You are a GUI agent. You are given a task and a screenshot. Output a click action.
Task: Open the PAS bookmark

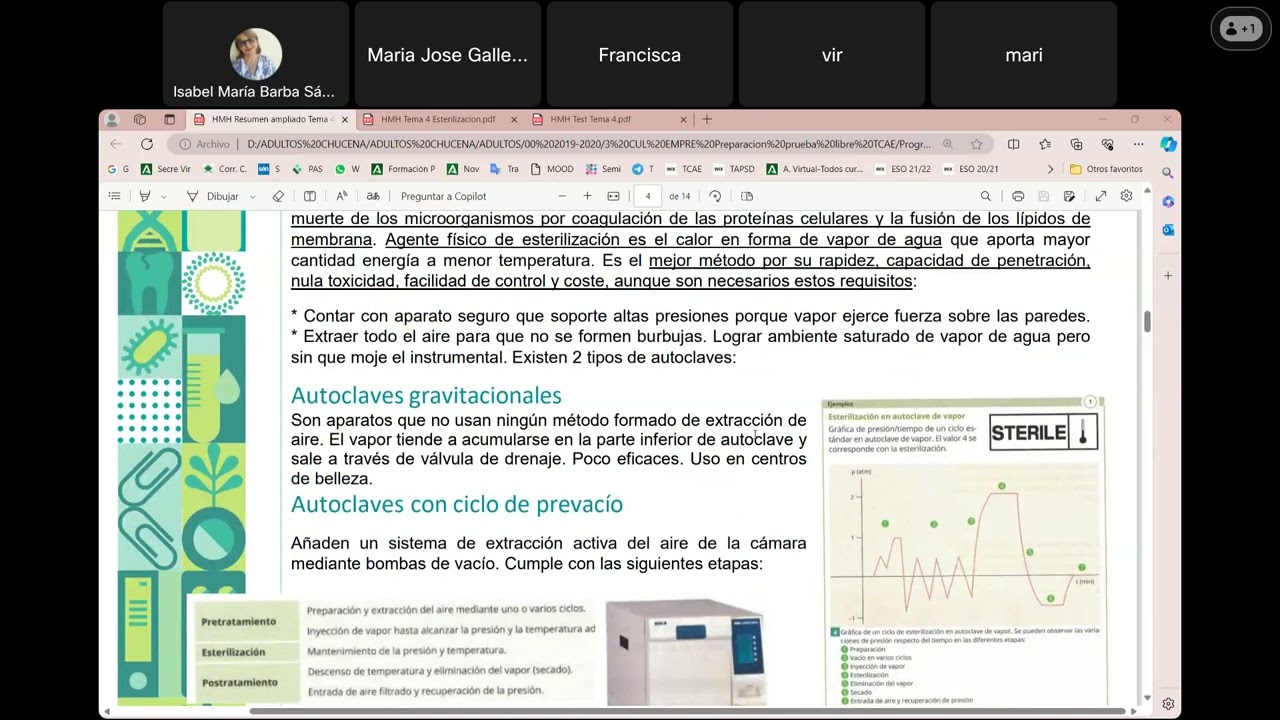tap(307, 169)
